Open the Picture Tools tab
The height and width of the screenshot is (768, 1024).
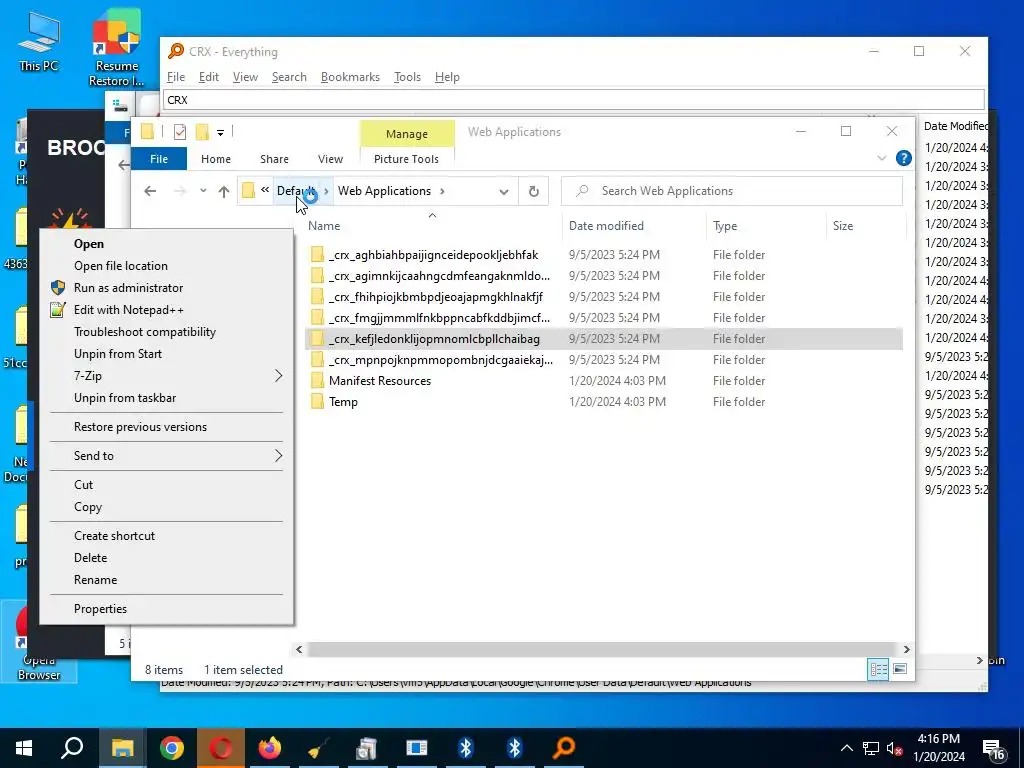point(406,159)
